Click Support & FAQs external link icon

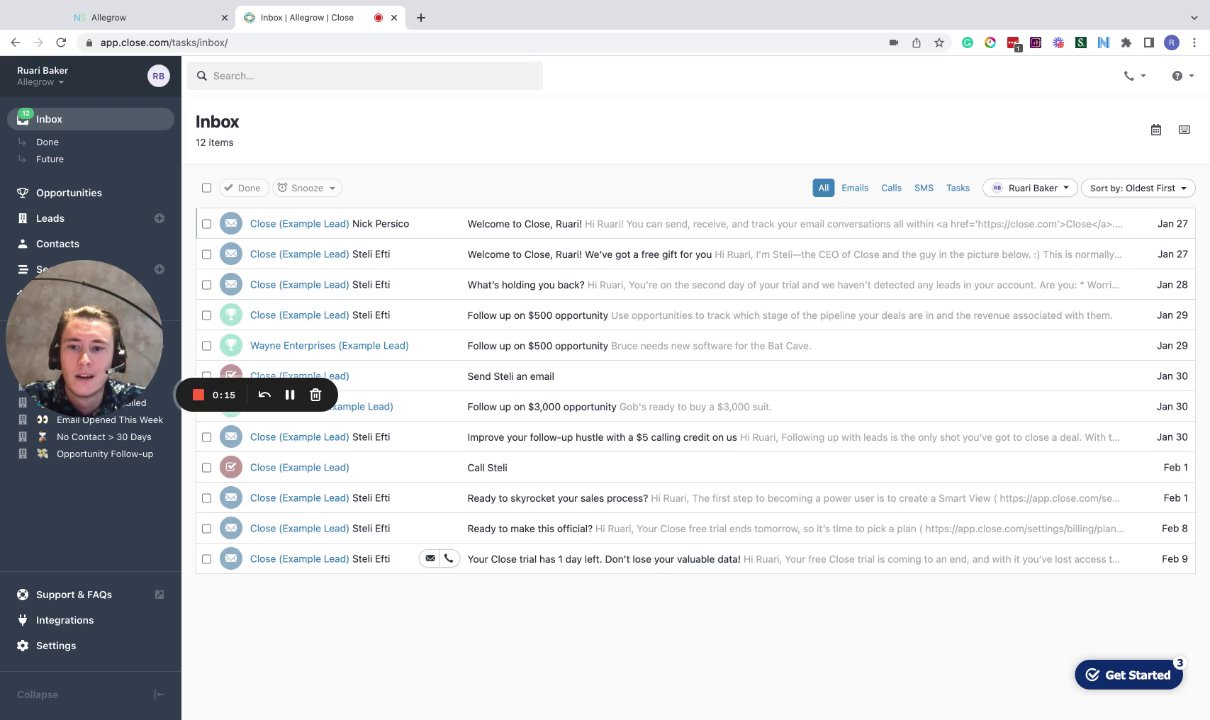coord(159,595)
